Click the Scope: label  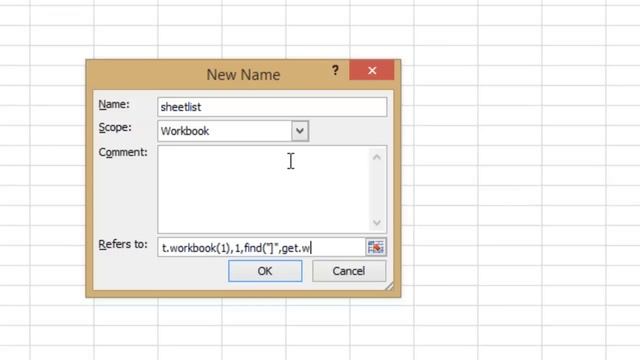coord(115,128)
